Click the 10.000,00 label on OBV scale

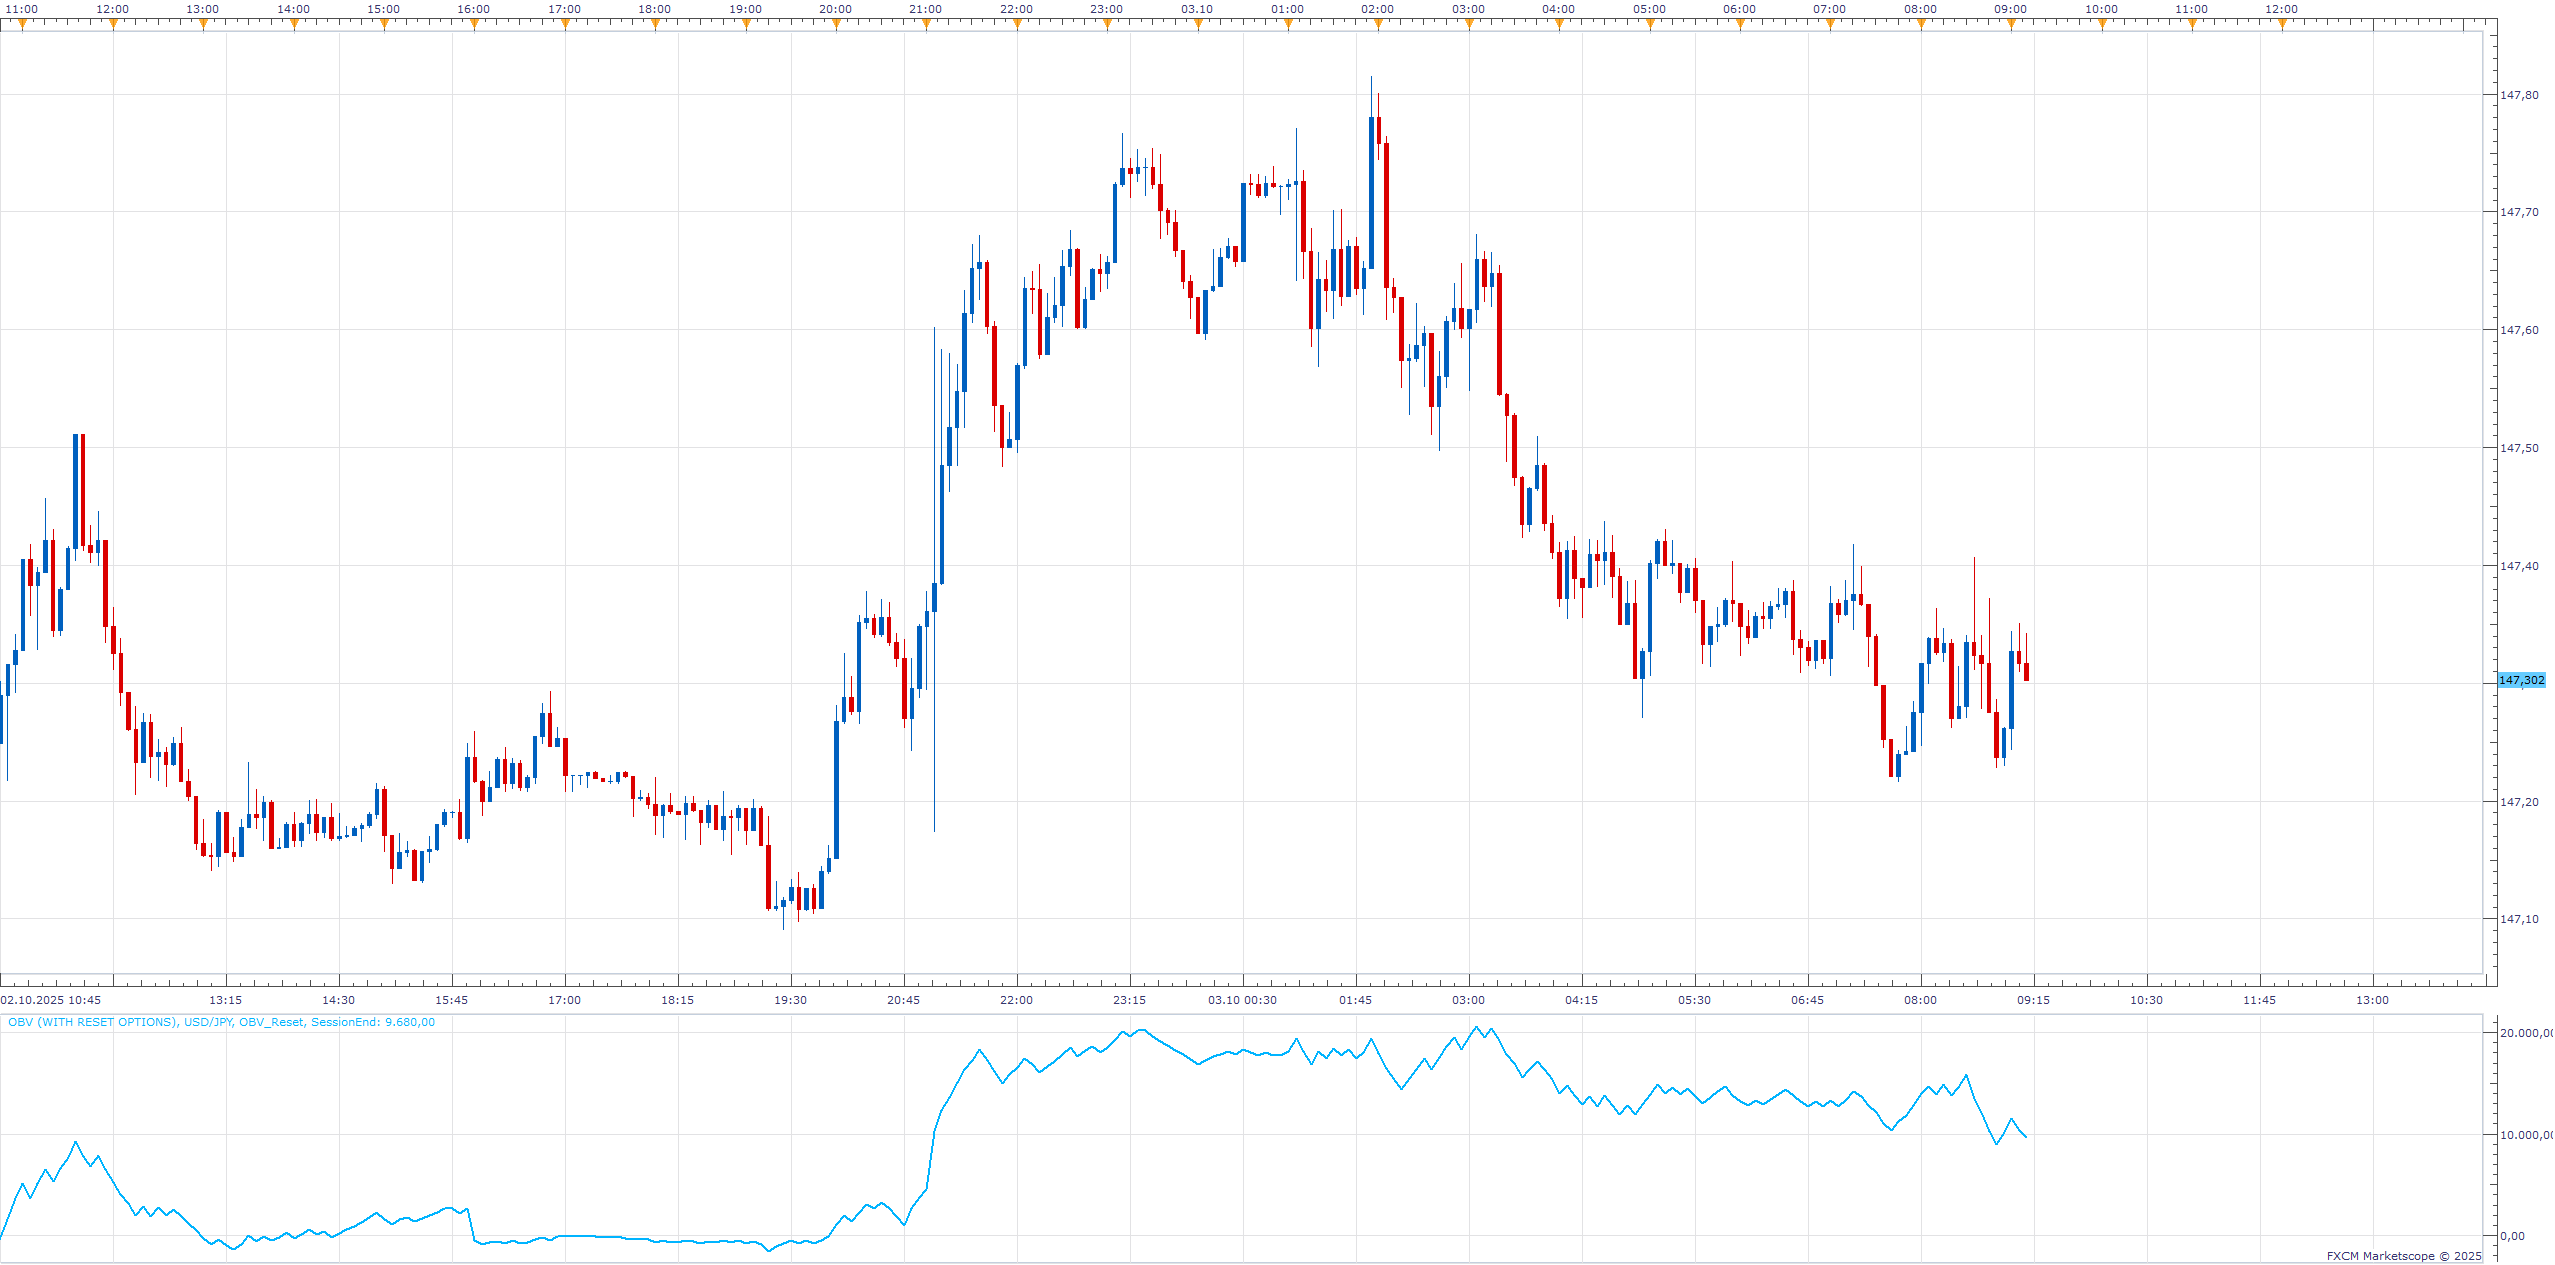[x=2526, y=1135]
